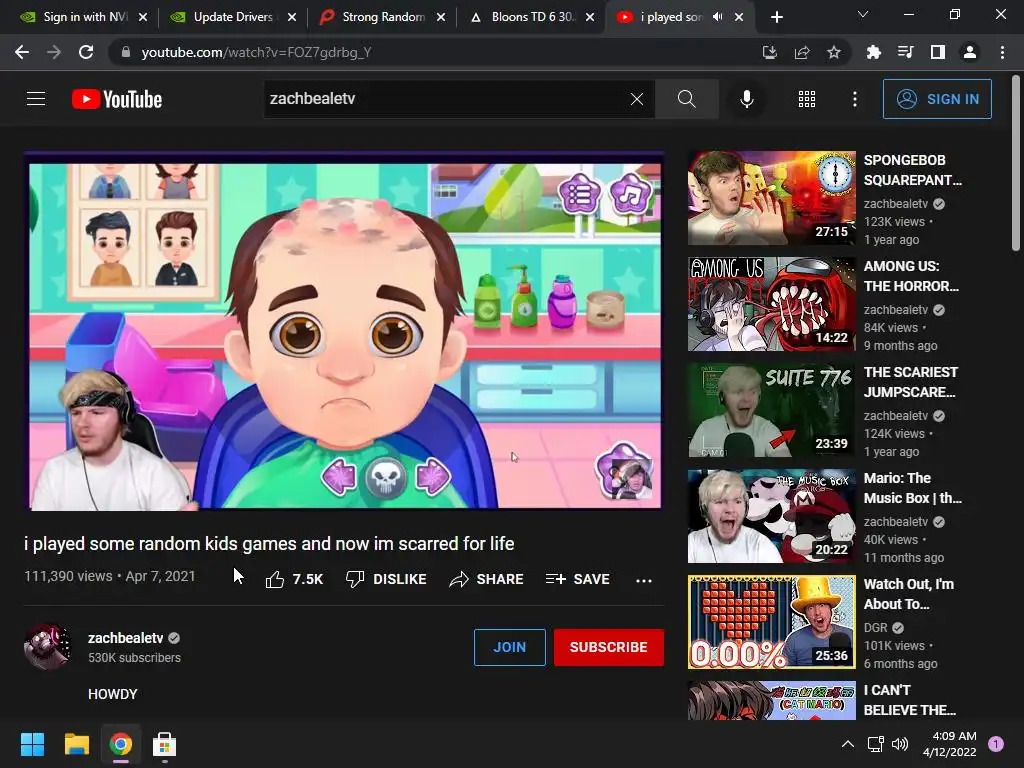1024x768 pixels.
Task: Open I CAN'T BELIEVE THE video title
Action: click(909, 700)
